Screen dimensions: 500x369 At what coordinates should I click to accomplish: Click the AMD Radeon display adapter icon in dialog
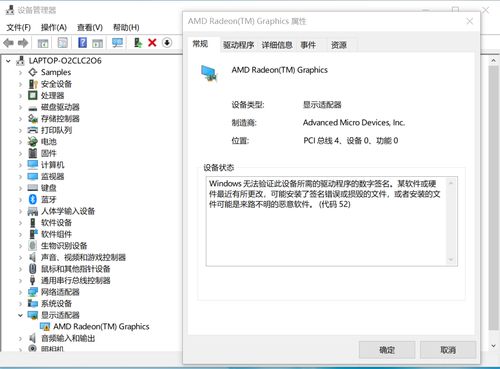pos(209,74)
